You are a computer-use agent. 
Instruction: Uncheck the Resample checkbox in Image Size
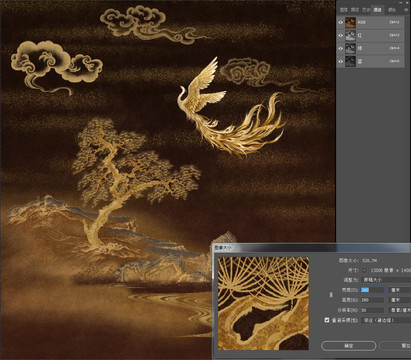(327, 320)
